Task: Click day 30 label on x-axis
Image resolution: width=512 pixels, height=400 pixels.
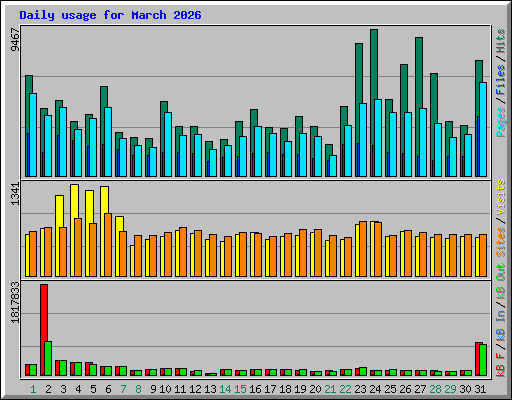Action: point(465,389)
